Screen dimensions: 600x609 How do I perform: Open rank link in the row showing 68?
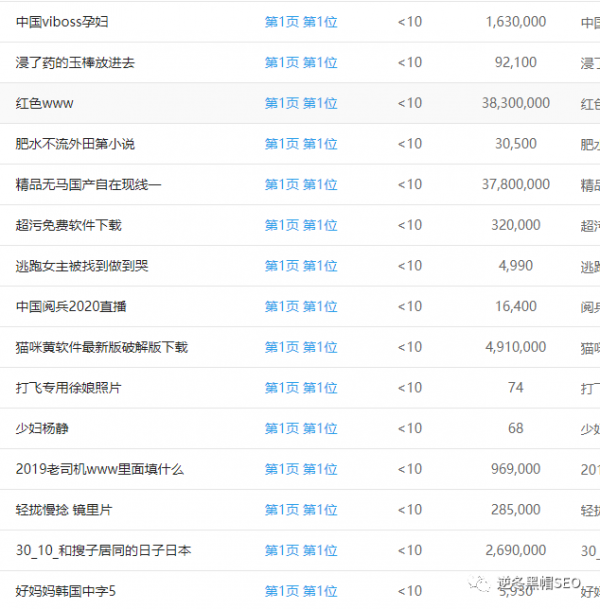coord(300,429)
